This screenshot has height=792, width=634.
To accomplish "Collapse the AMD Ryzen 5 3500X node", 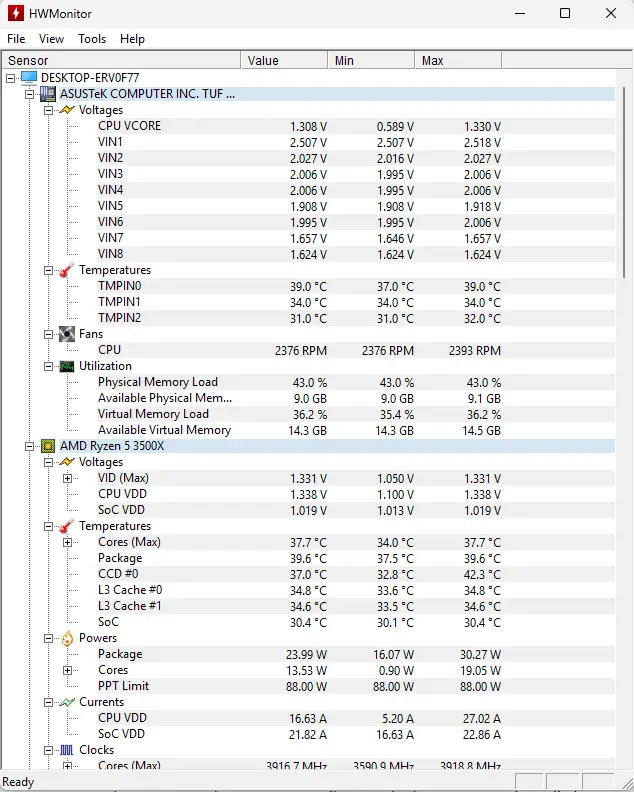I will tap(29, 446).
